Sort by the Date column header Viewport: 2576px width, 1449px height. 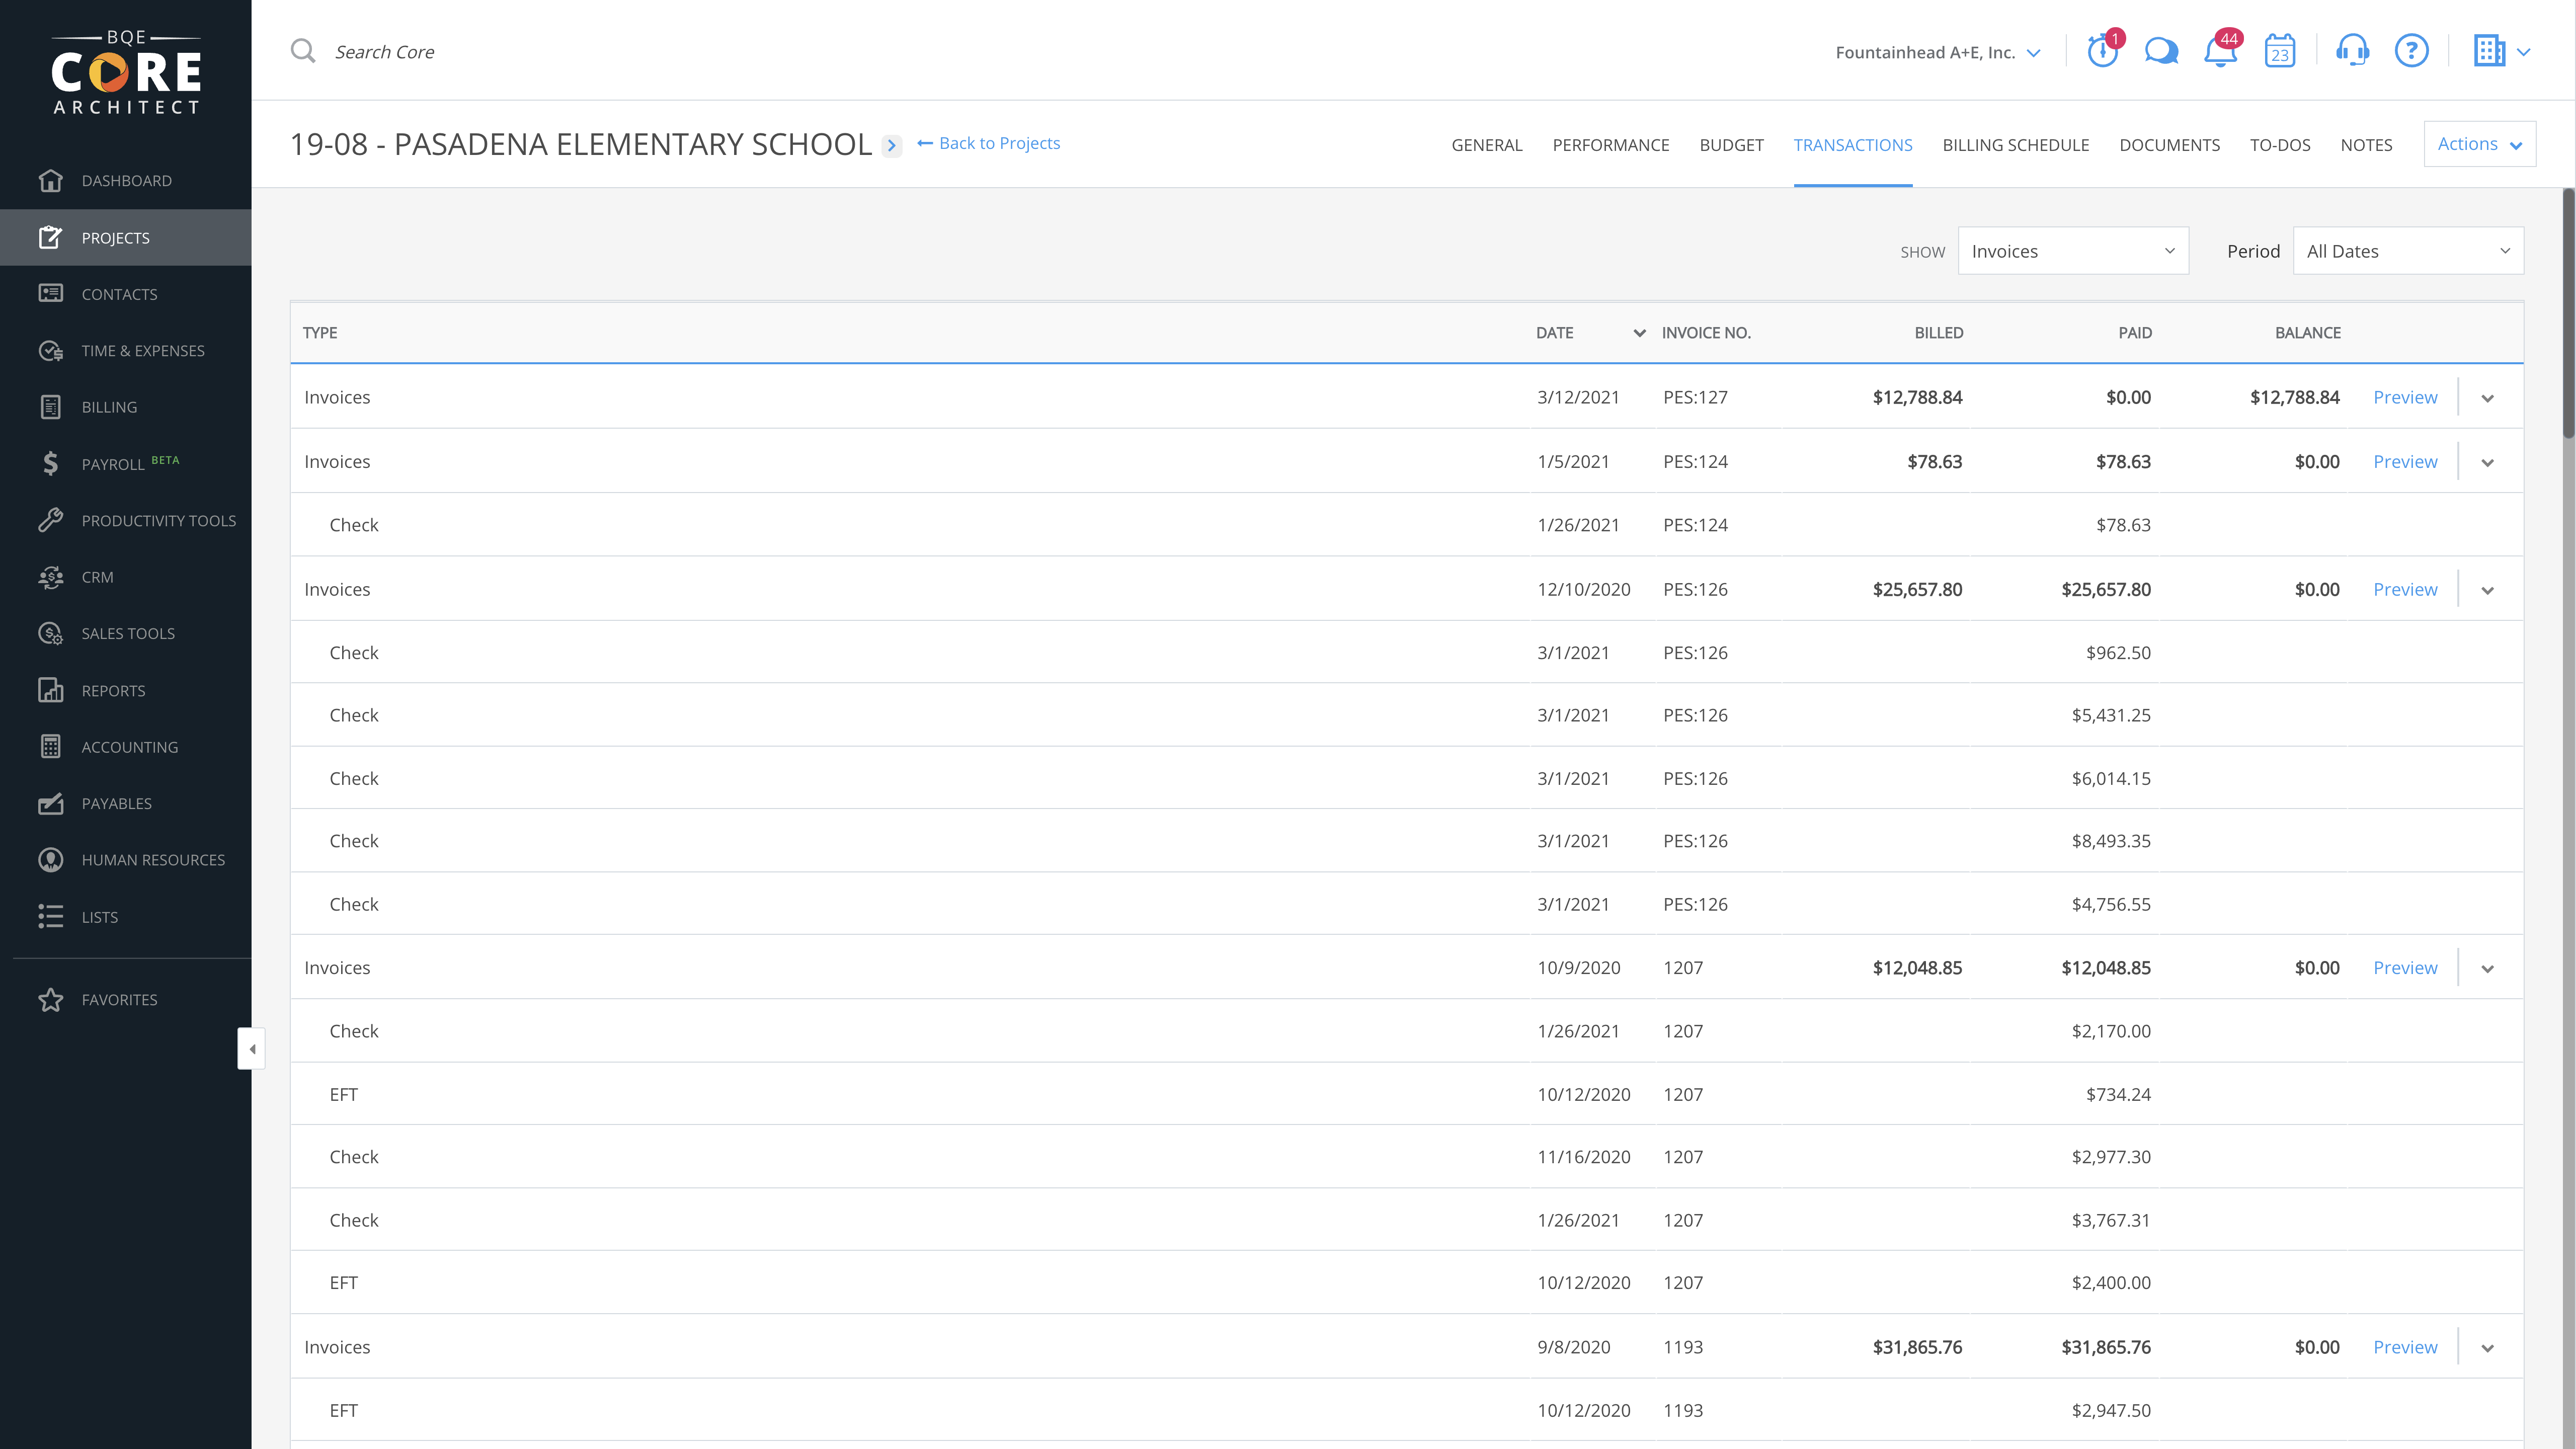(1554, 332)
